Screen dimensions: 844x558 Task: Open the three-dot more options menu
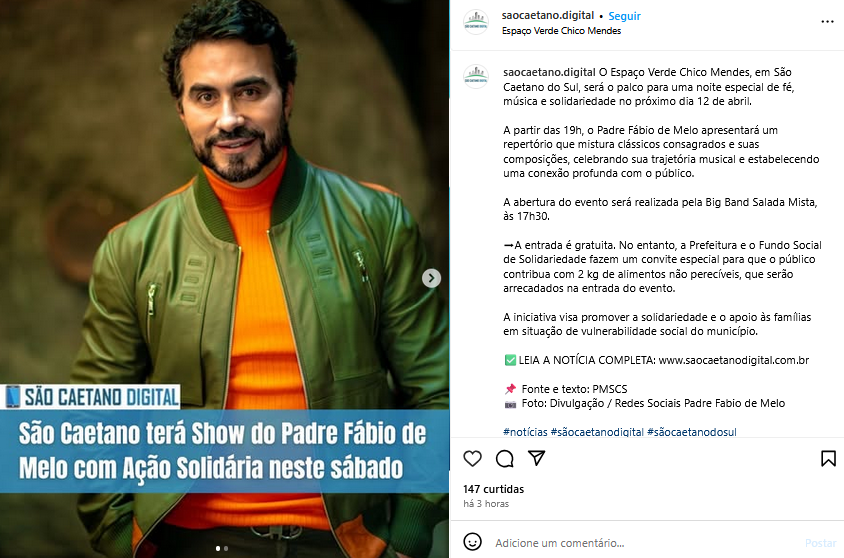(x=827, y=22)
